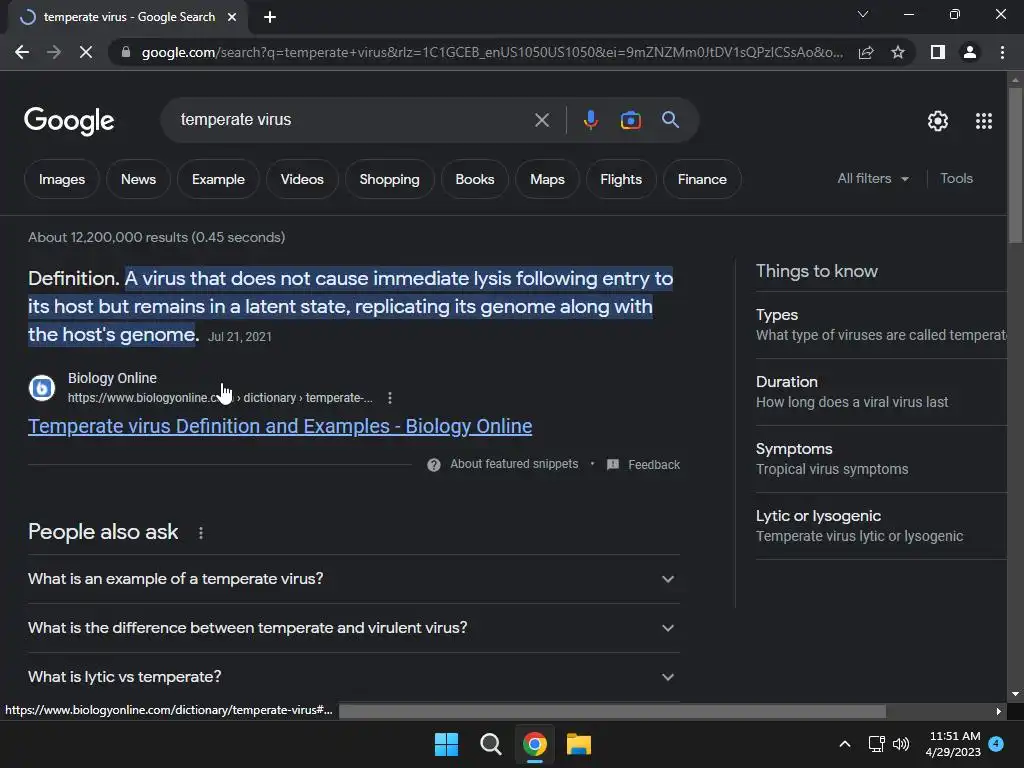Screen dimensions: 1024x768
Task: Click the address bar URL
Action: tap(492, 52)
